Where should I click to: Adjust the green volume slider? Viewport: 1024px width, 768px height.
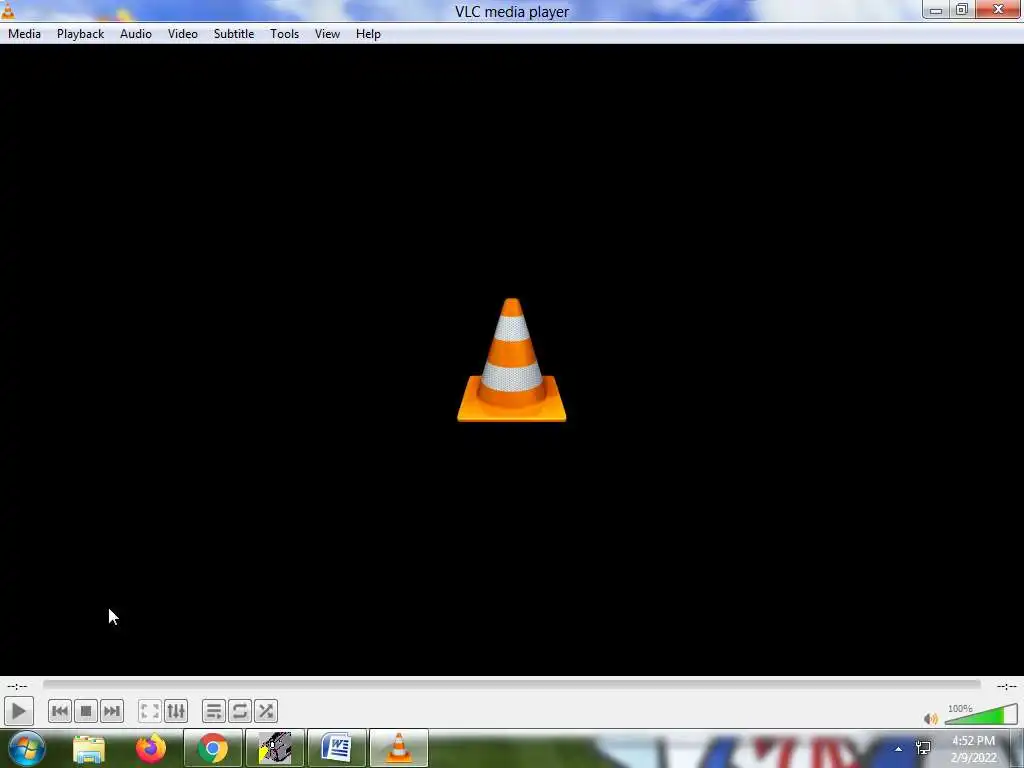pyautogui.click(x=981, y=715)
